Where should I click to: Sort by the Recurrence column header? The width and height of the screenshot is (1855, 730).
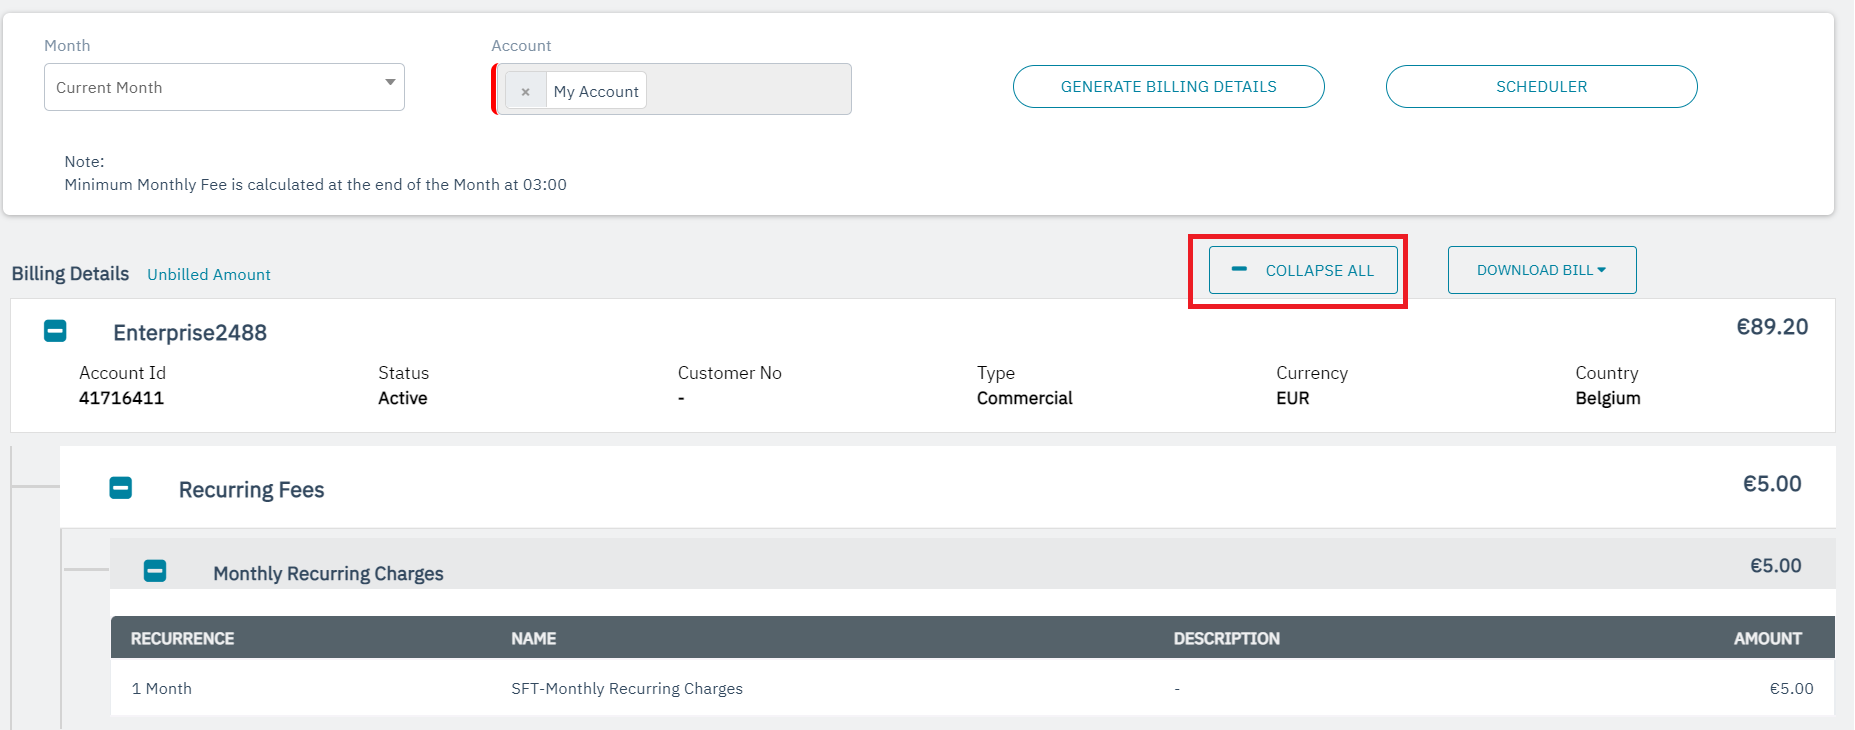182,638
